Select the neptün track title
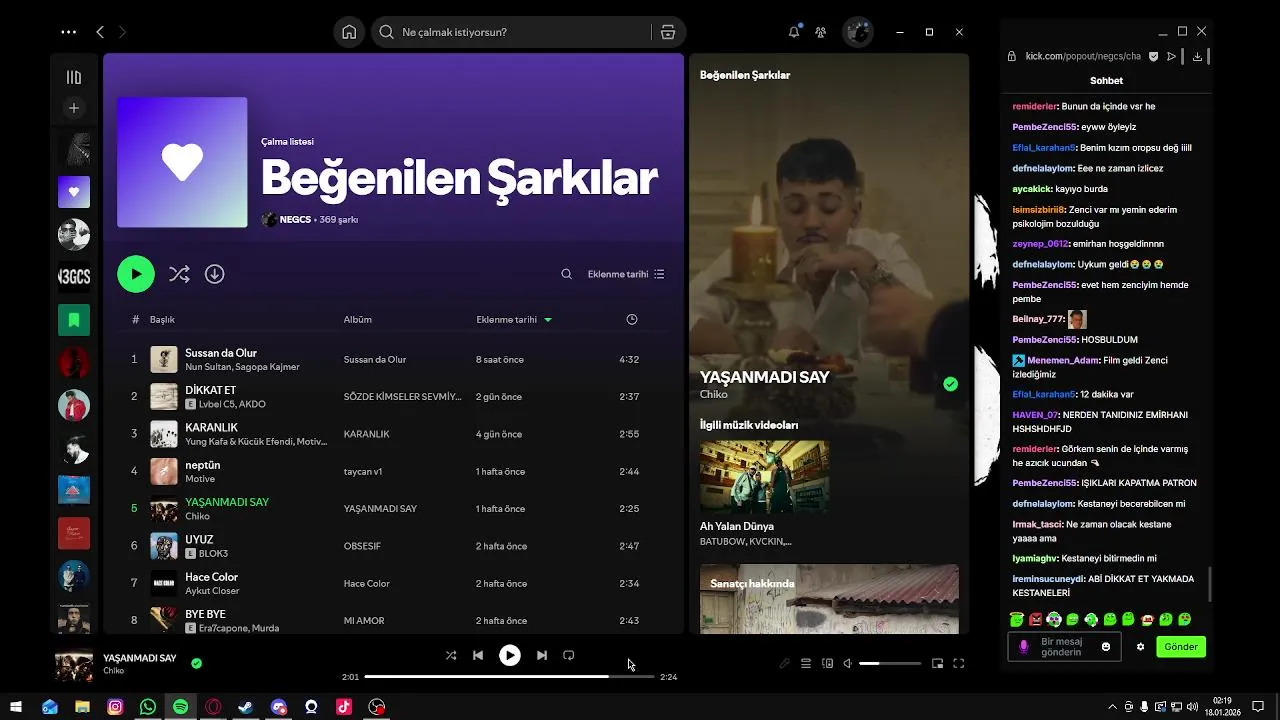Image resolution: width=1280 pixels, height=720 pixels. (202, 465)
